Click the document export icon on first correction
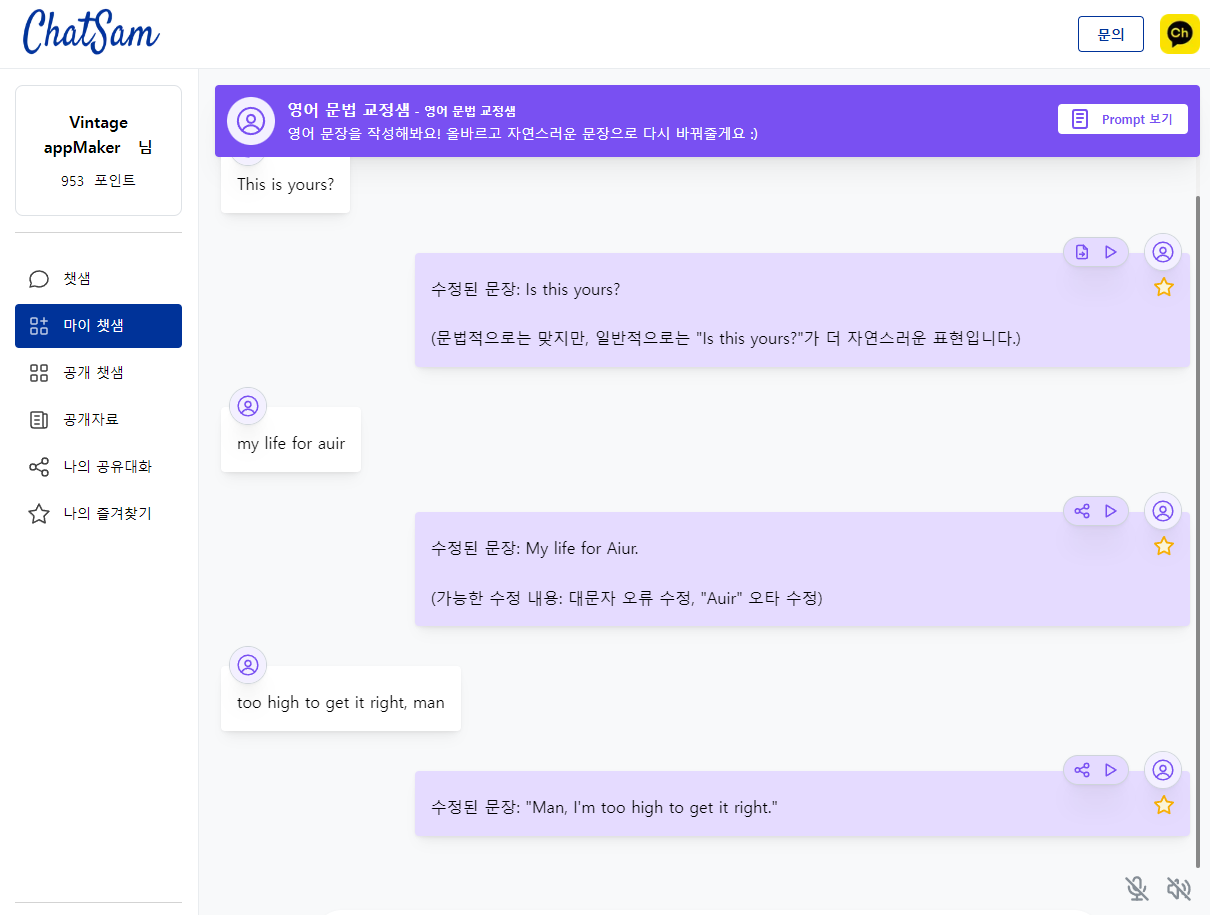 coord(1081,252)
